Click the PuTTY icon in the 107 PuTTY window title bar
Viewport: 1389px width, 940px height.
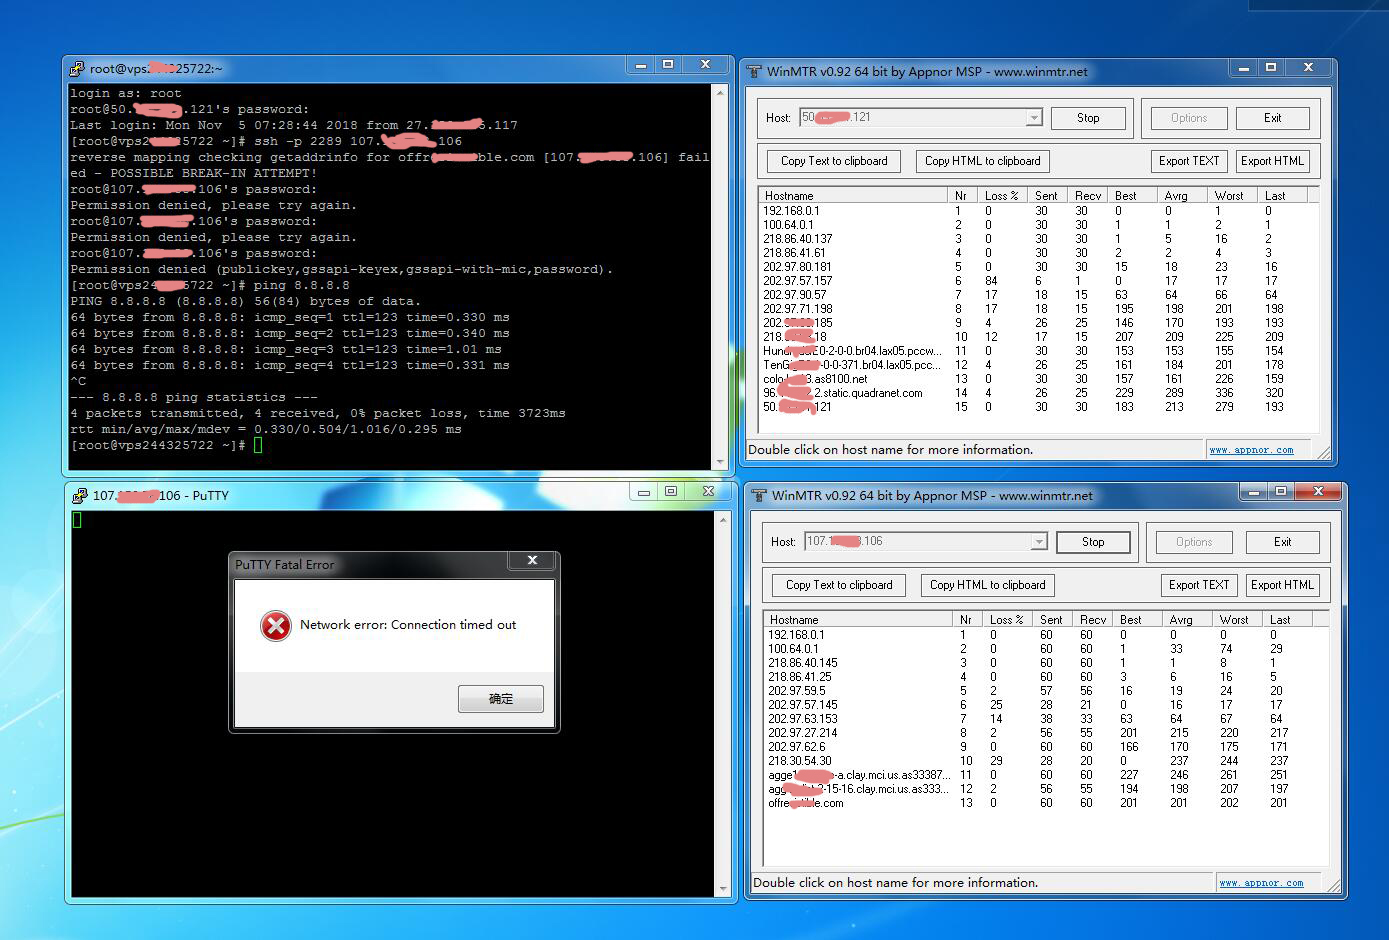click(80, 495)
